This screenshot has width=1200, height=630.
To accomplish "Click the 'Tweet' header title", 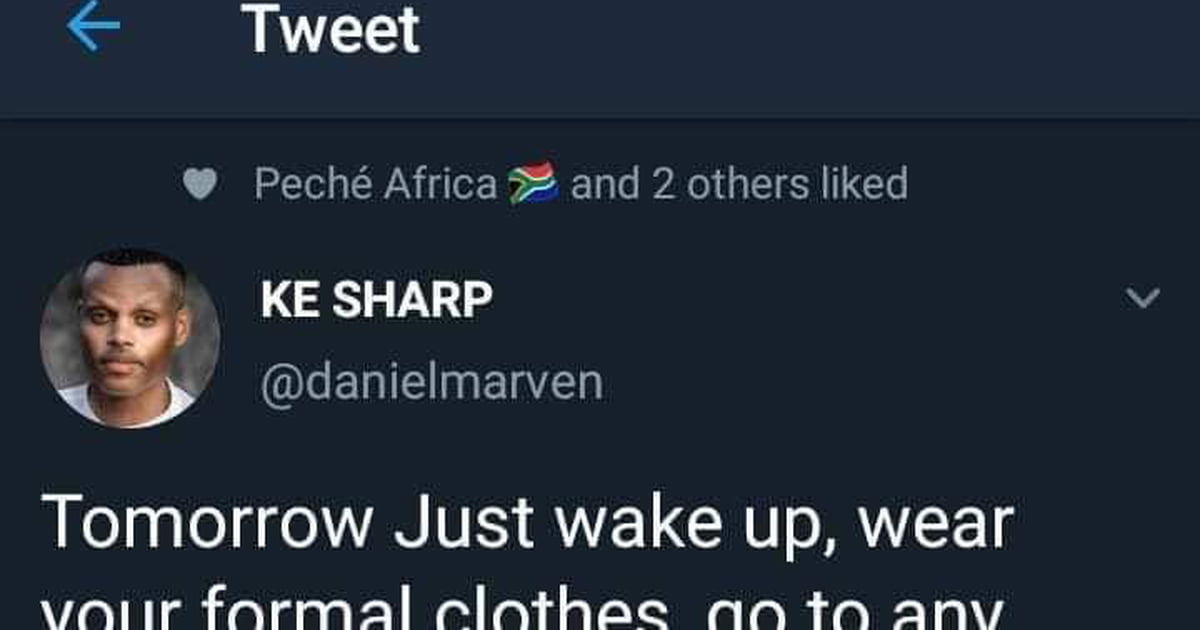I will click(x=331, y=29).
